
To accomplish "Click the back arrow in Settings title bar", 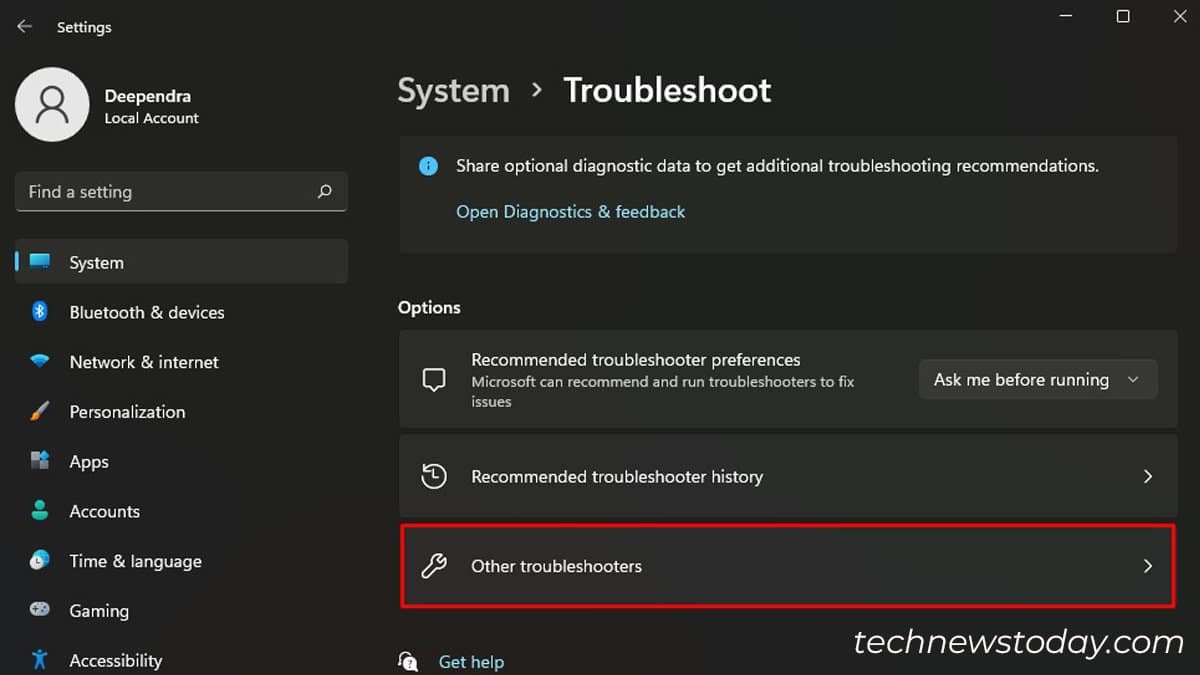I will click(x=25, y=27).
